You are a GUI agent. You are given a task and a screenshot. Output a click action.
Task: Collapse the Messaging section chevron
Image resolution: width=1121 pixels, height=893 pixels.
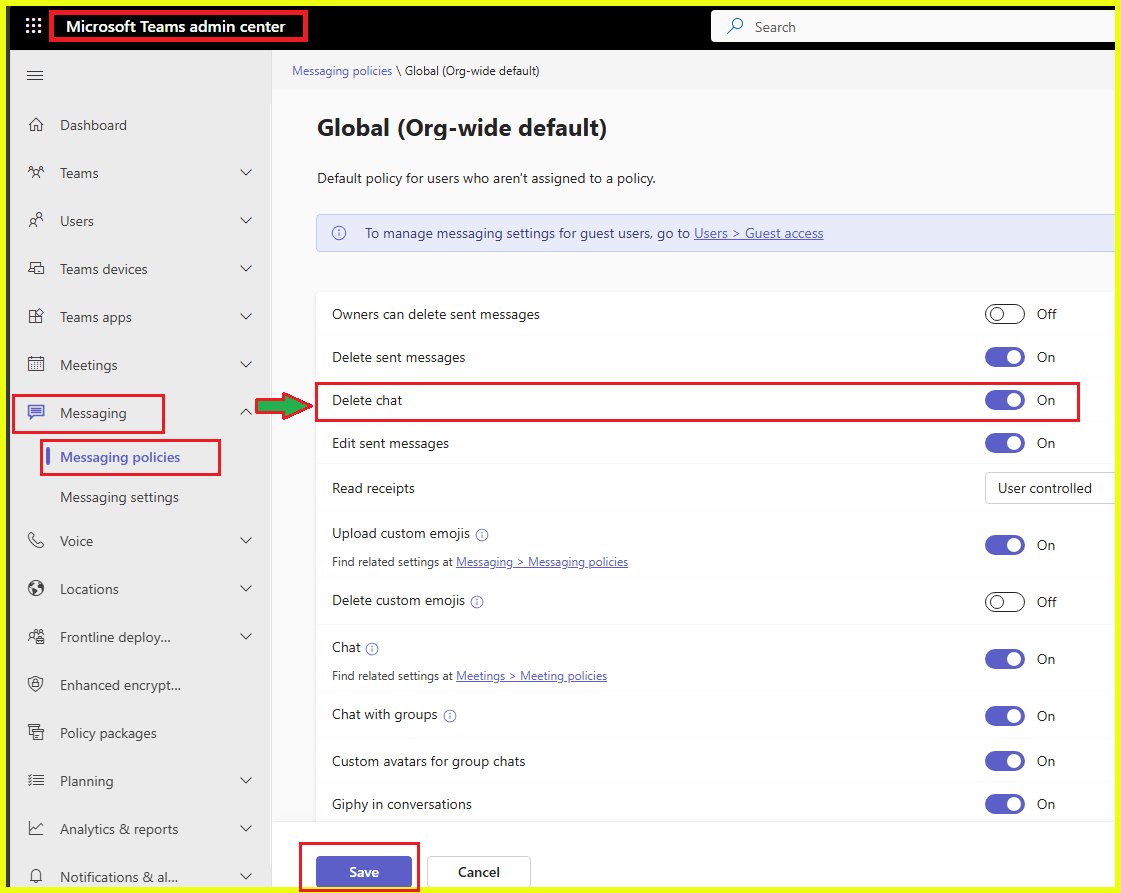[x=245, y=412]
